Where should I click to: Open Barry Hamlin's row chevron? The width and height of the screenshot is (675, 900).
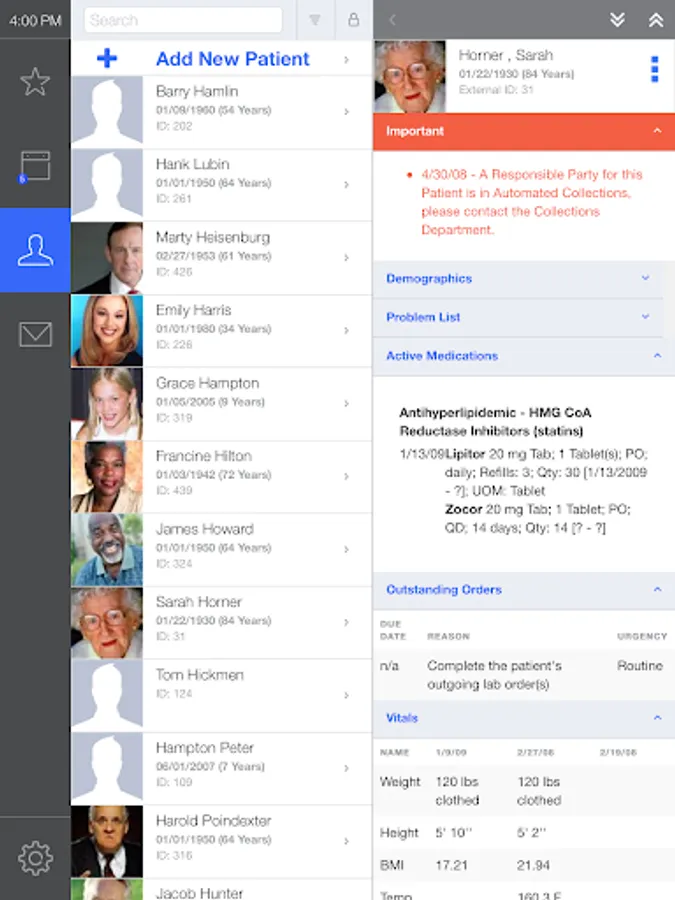tap(346, 111)
